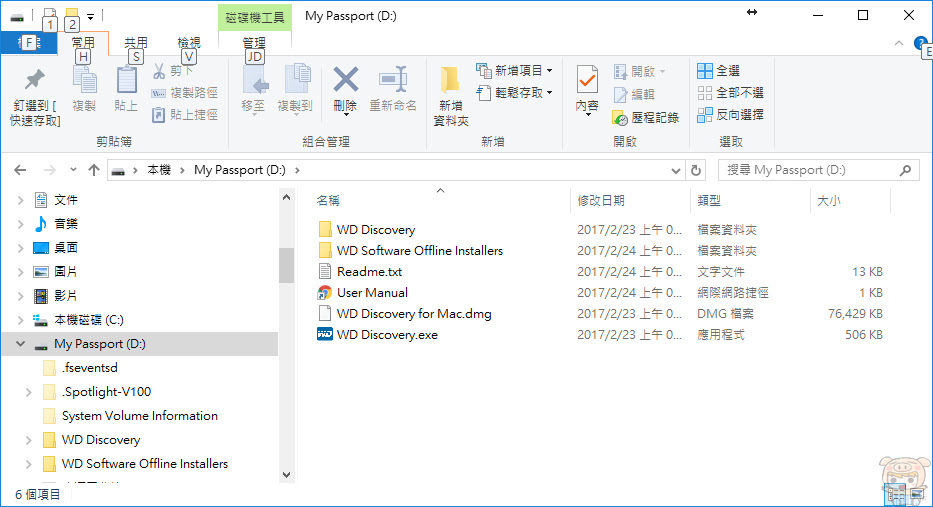Open the File (檔案) menu tab
Screen dimensions: 933x507
point(29,43)
